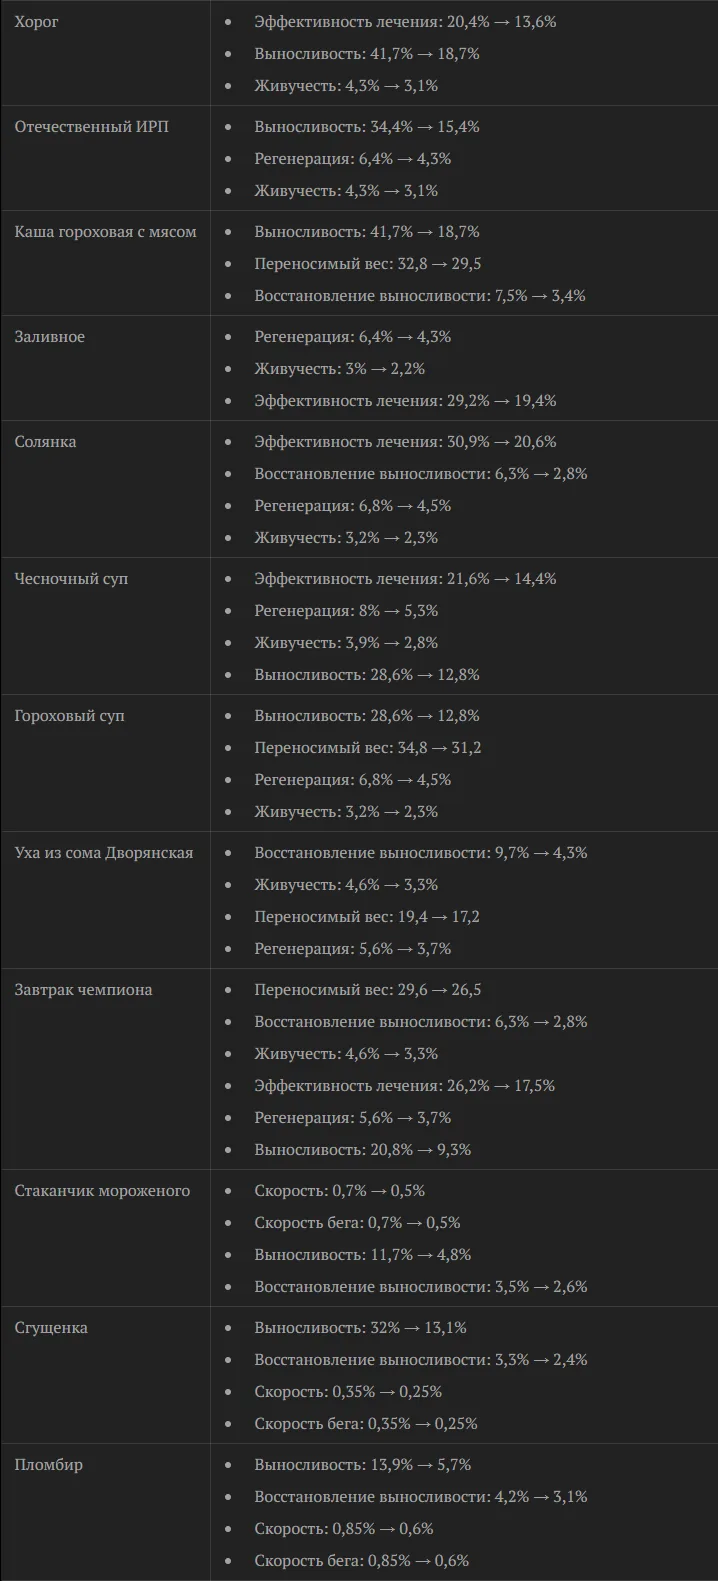Click Регенерация 8% → 5,3% line
The height and width of the screenshot is (1581, 718).
[x=346, y=611]
